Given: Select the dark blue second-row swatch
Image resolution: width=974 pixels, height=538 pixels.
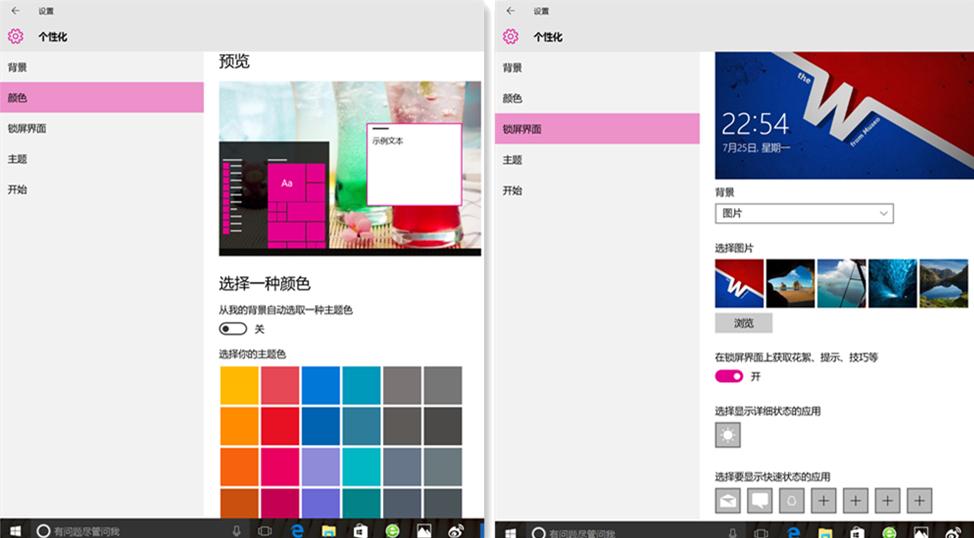Looking at the screenshot, I should tap(321, 426).
